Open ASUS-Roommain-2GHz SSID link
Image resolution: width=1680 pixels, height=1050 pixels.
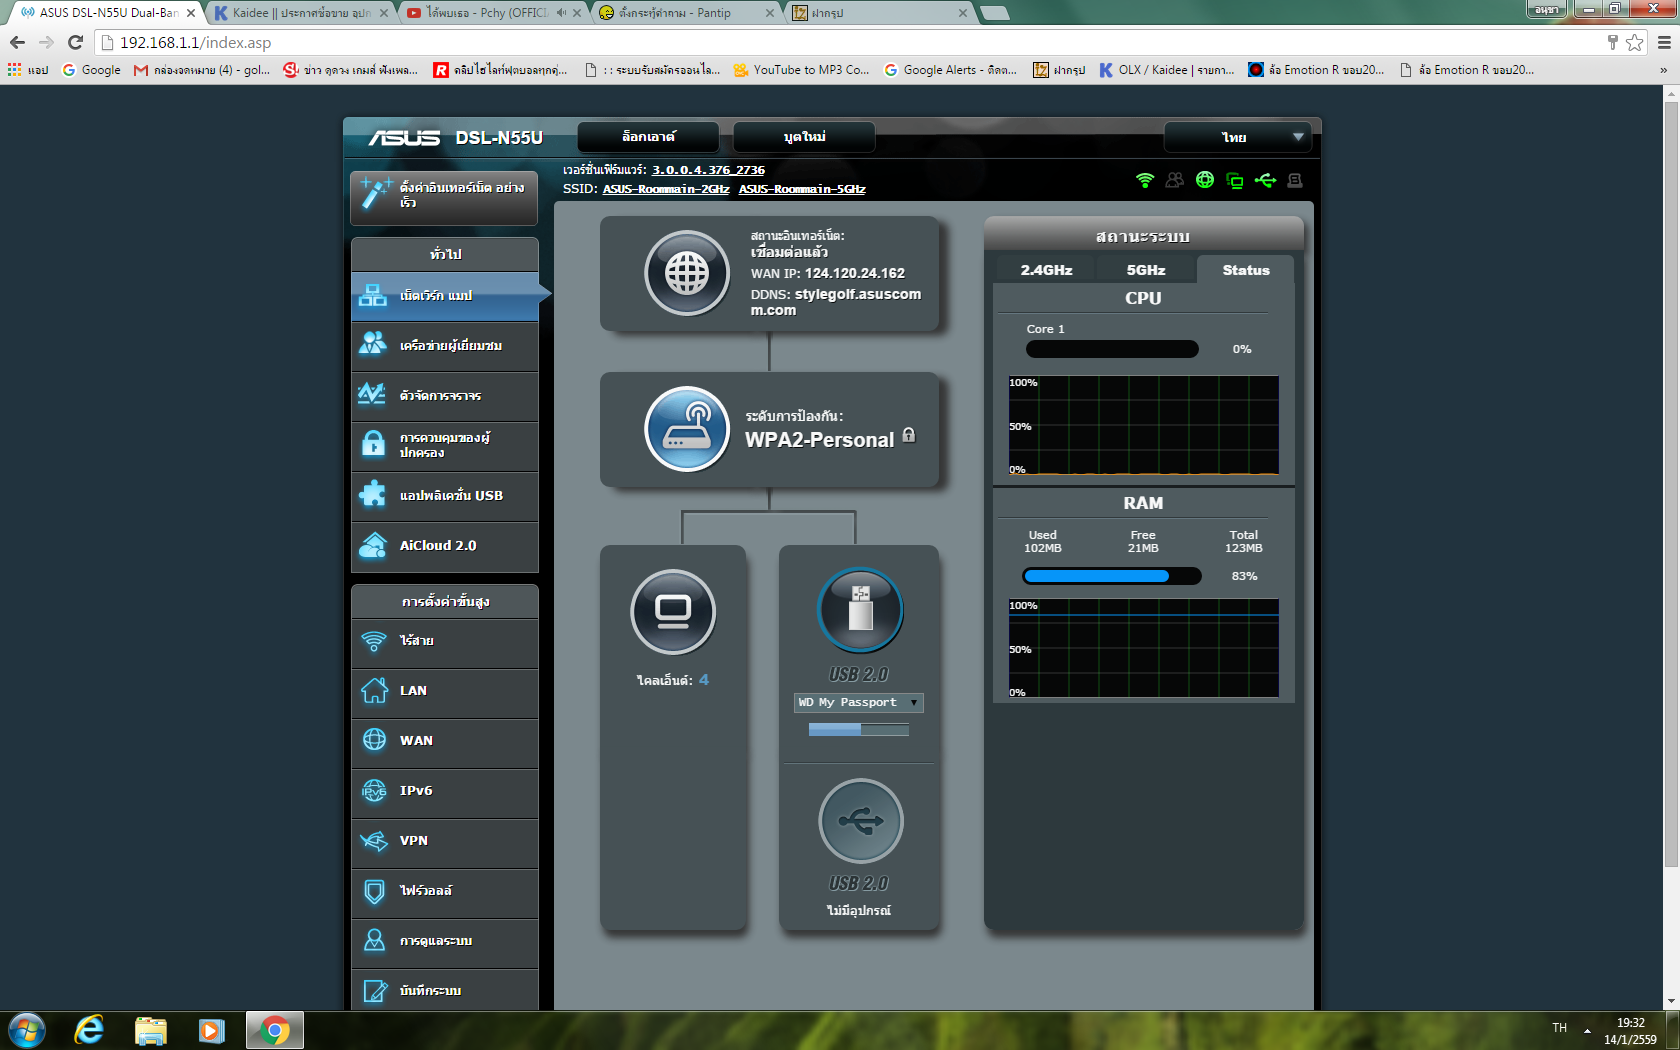pos(666,189)
